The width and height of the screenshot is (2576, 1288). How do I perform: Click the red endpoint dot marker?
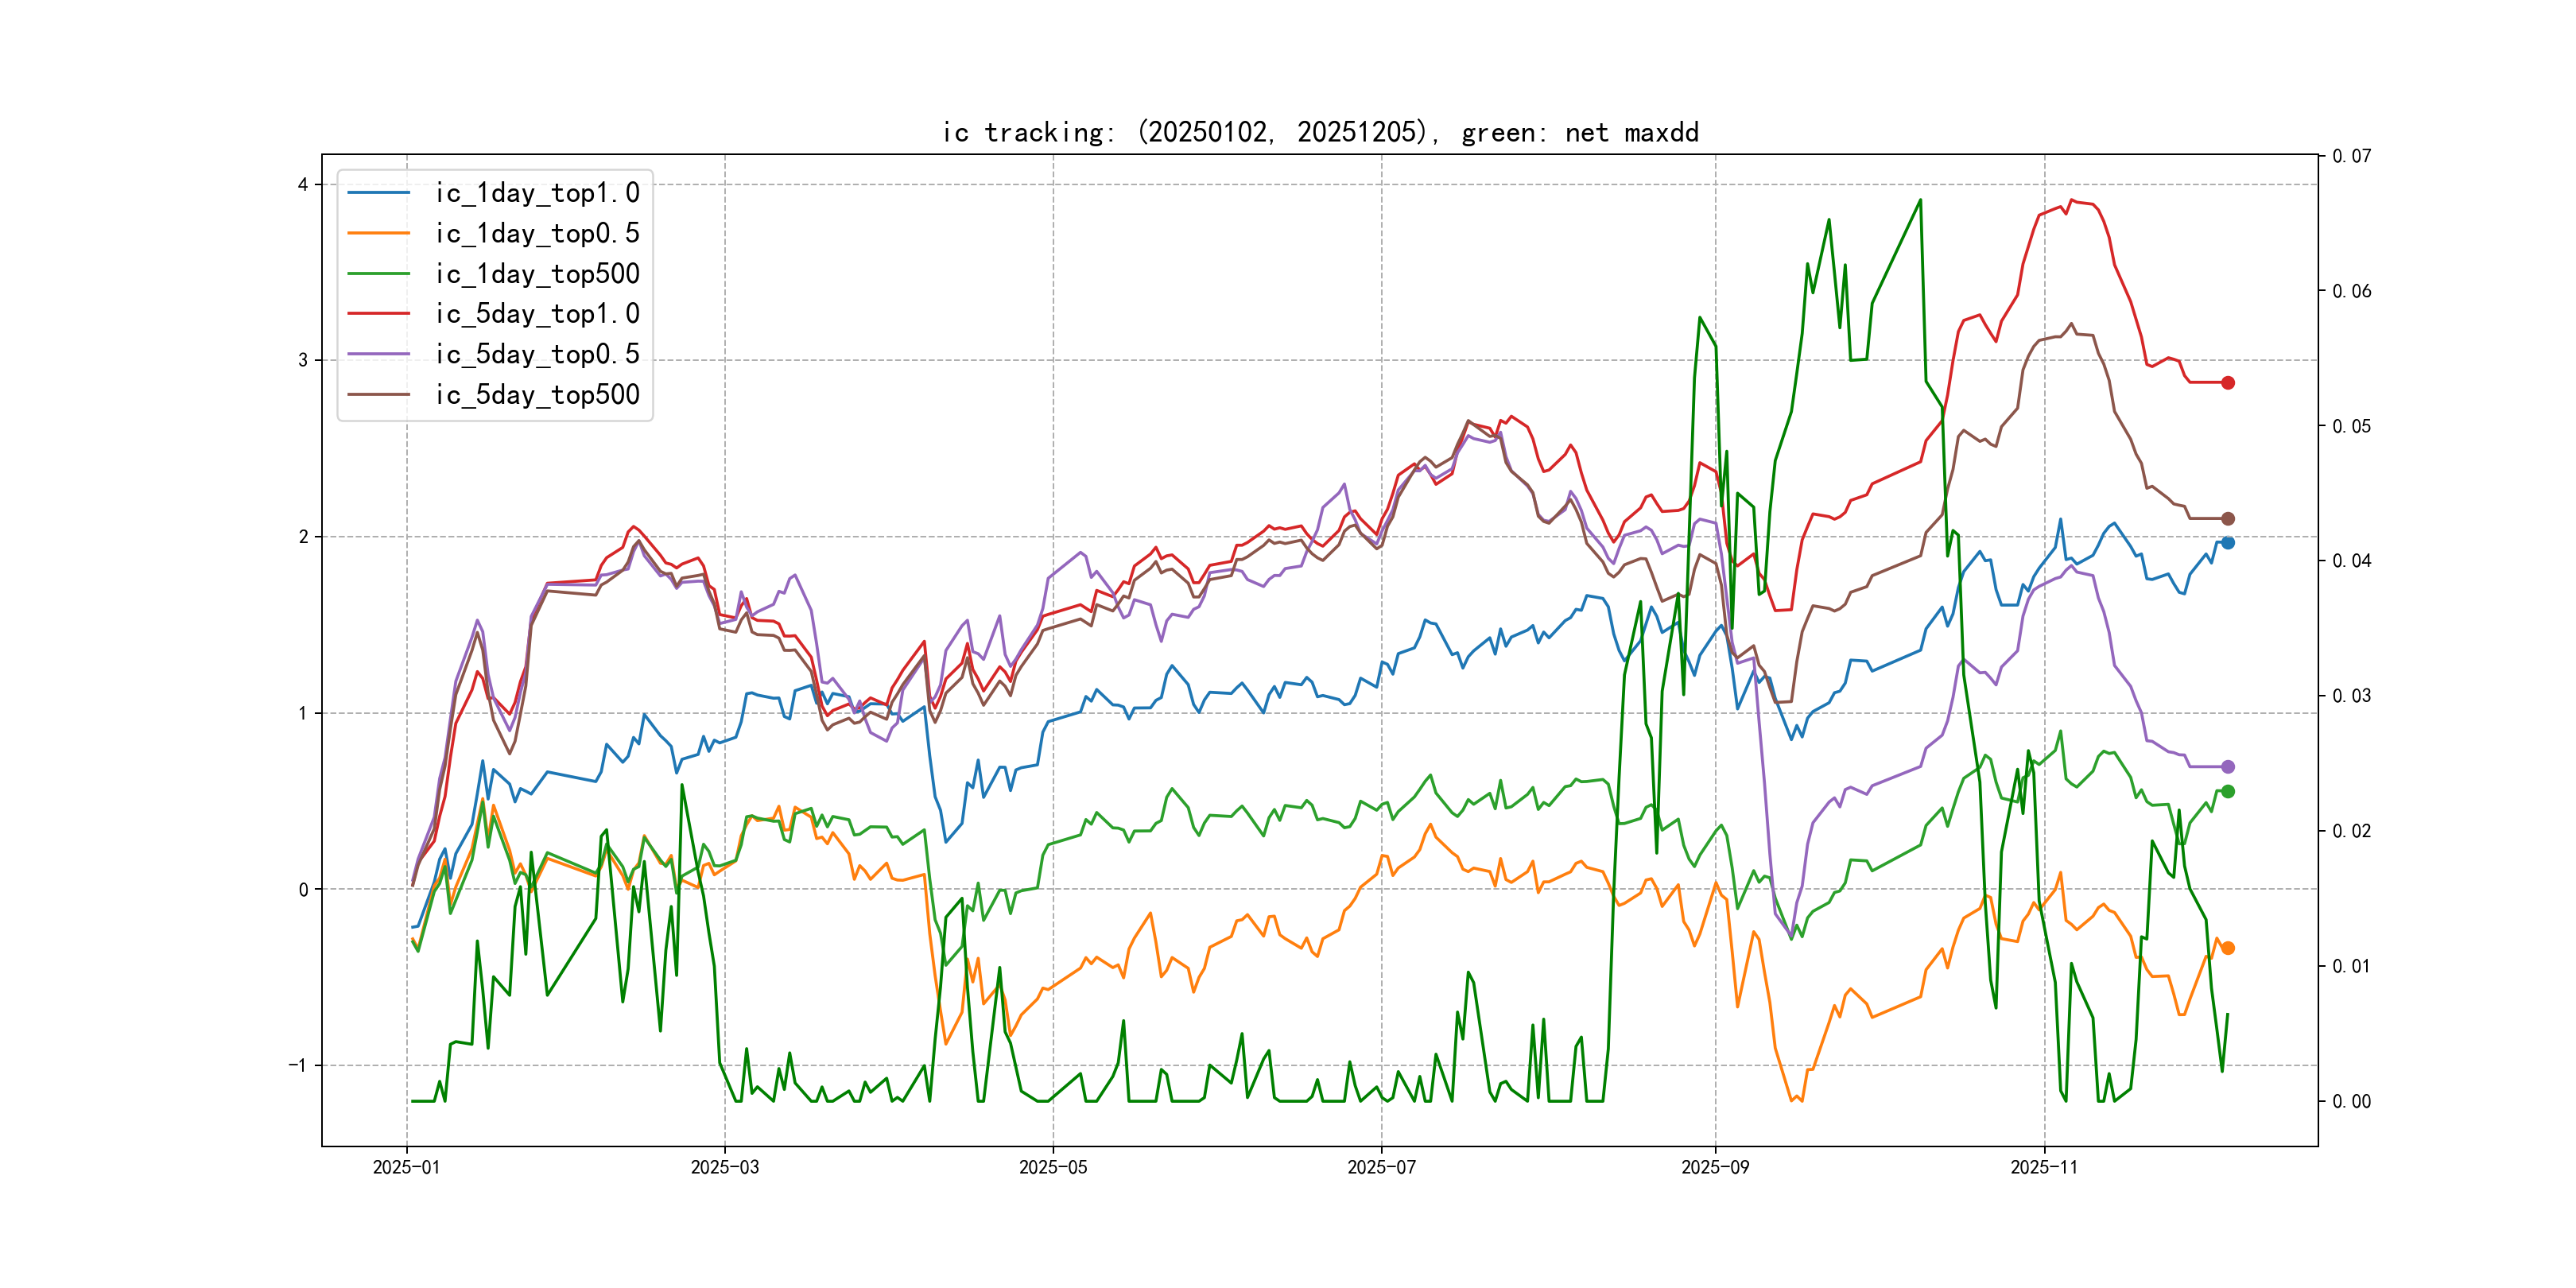2227,383
